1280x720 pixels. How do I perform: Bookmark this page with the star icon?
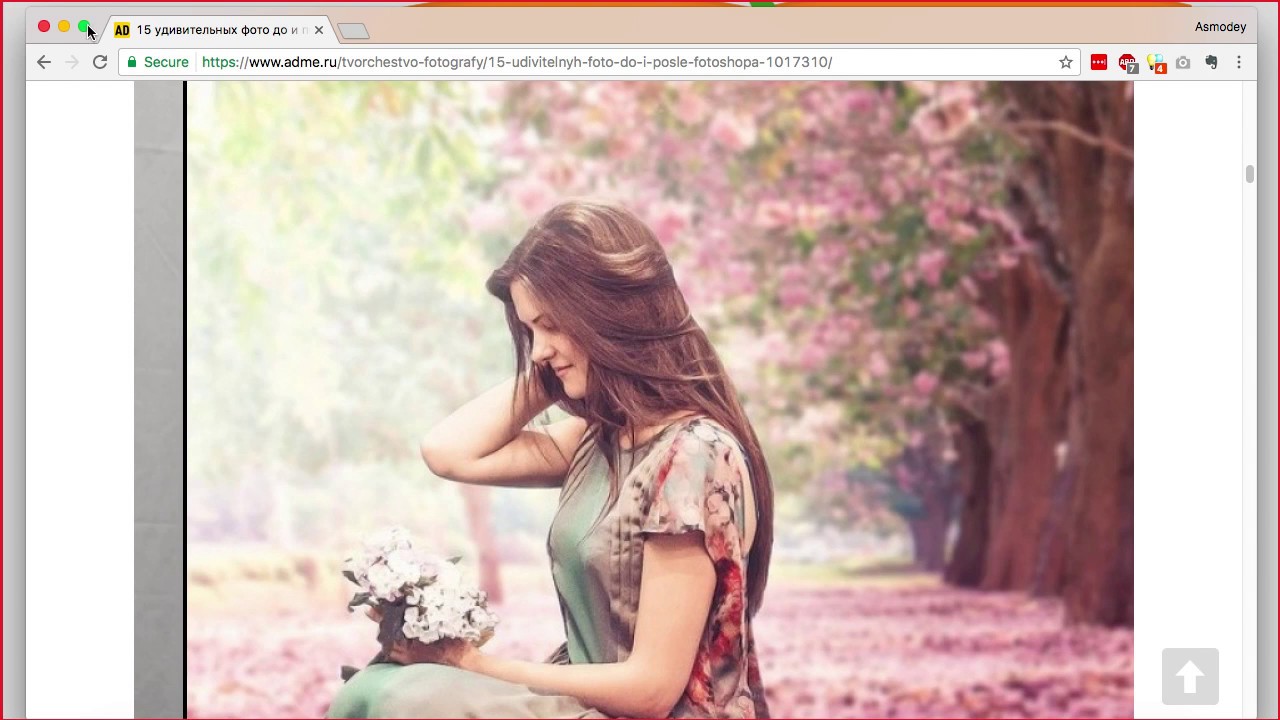point(1066,62)
